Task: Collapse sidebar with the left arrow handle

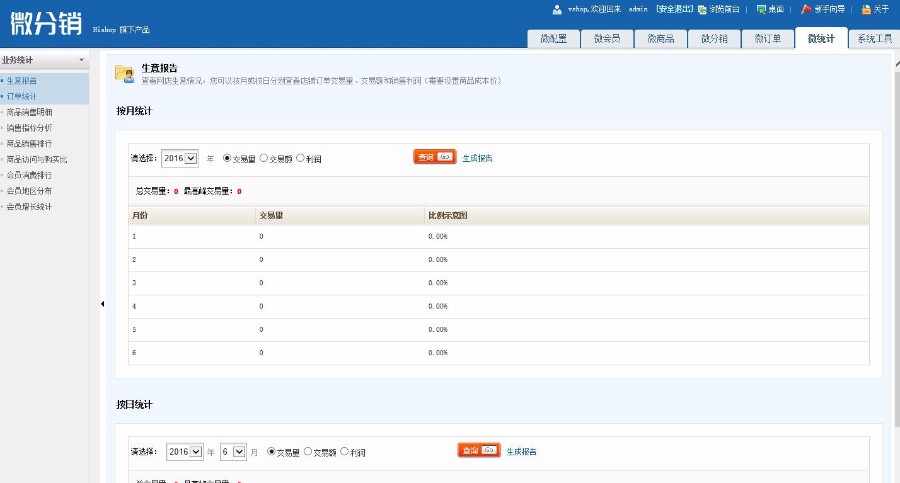Action: coord(102,304)
